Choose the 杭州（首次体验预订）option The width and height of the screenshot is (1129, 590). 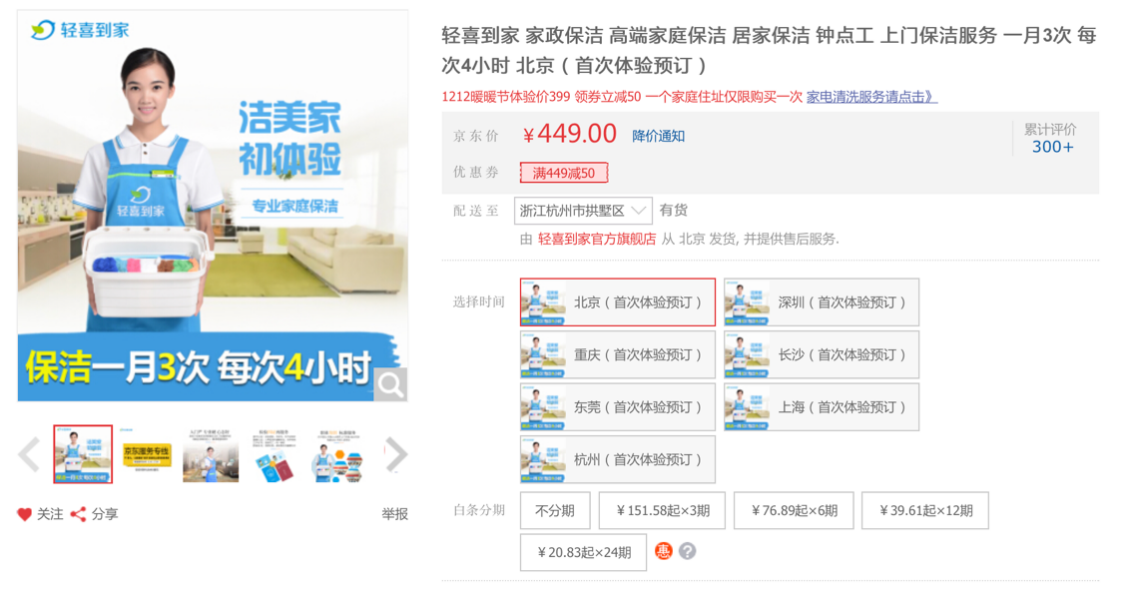[x=618, y=460]
